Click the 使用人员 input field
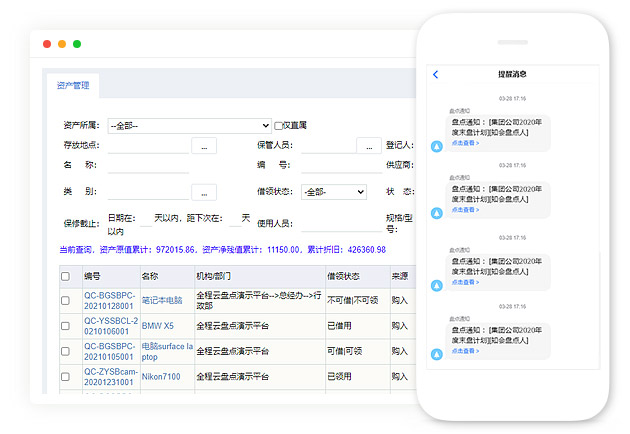Viewport: 630px width, 434px height. (x=342, y=224)
